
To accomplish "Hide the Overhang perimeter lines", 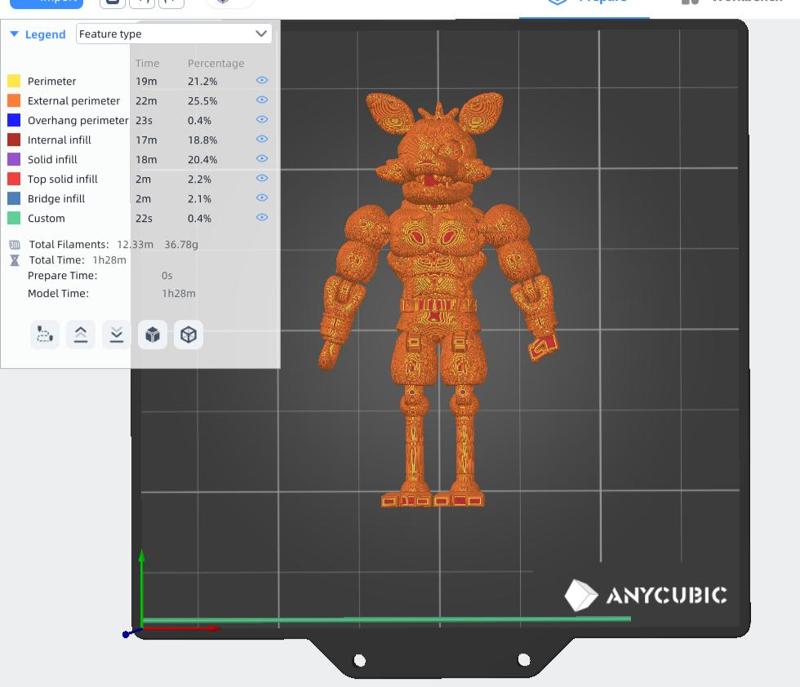I will coord(262,120).
